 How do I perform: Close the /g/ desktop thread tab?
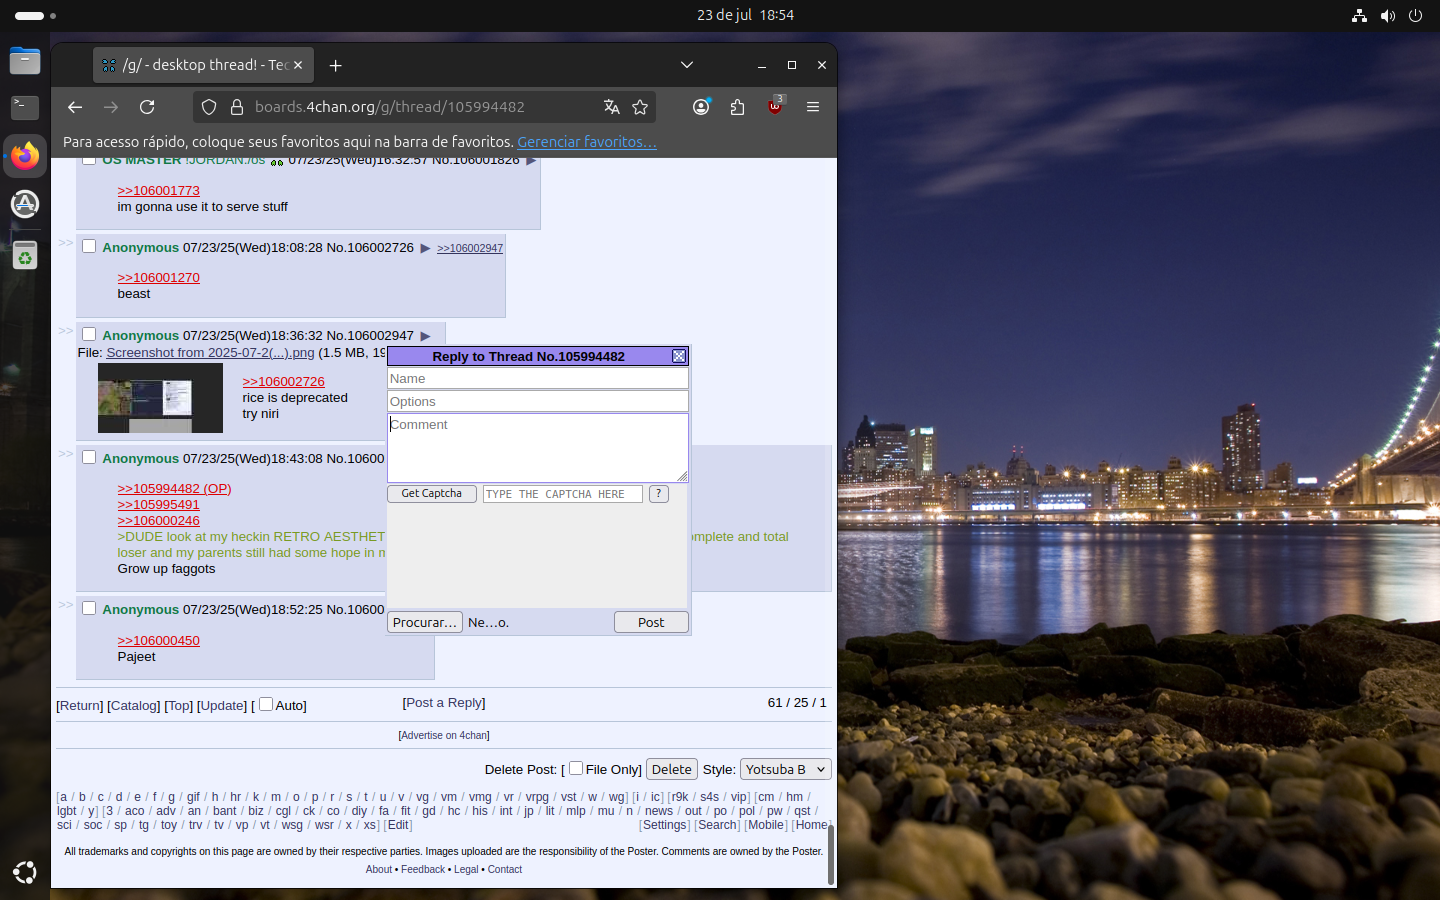[x=298, y=65]
